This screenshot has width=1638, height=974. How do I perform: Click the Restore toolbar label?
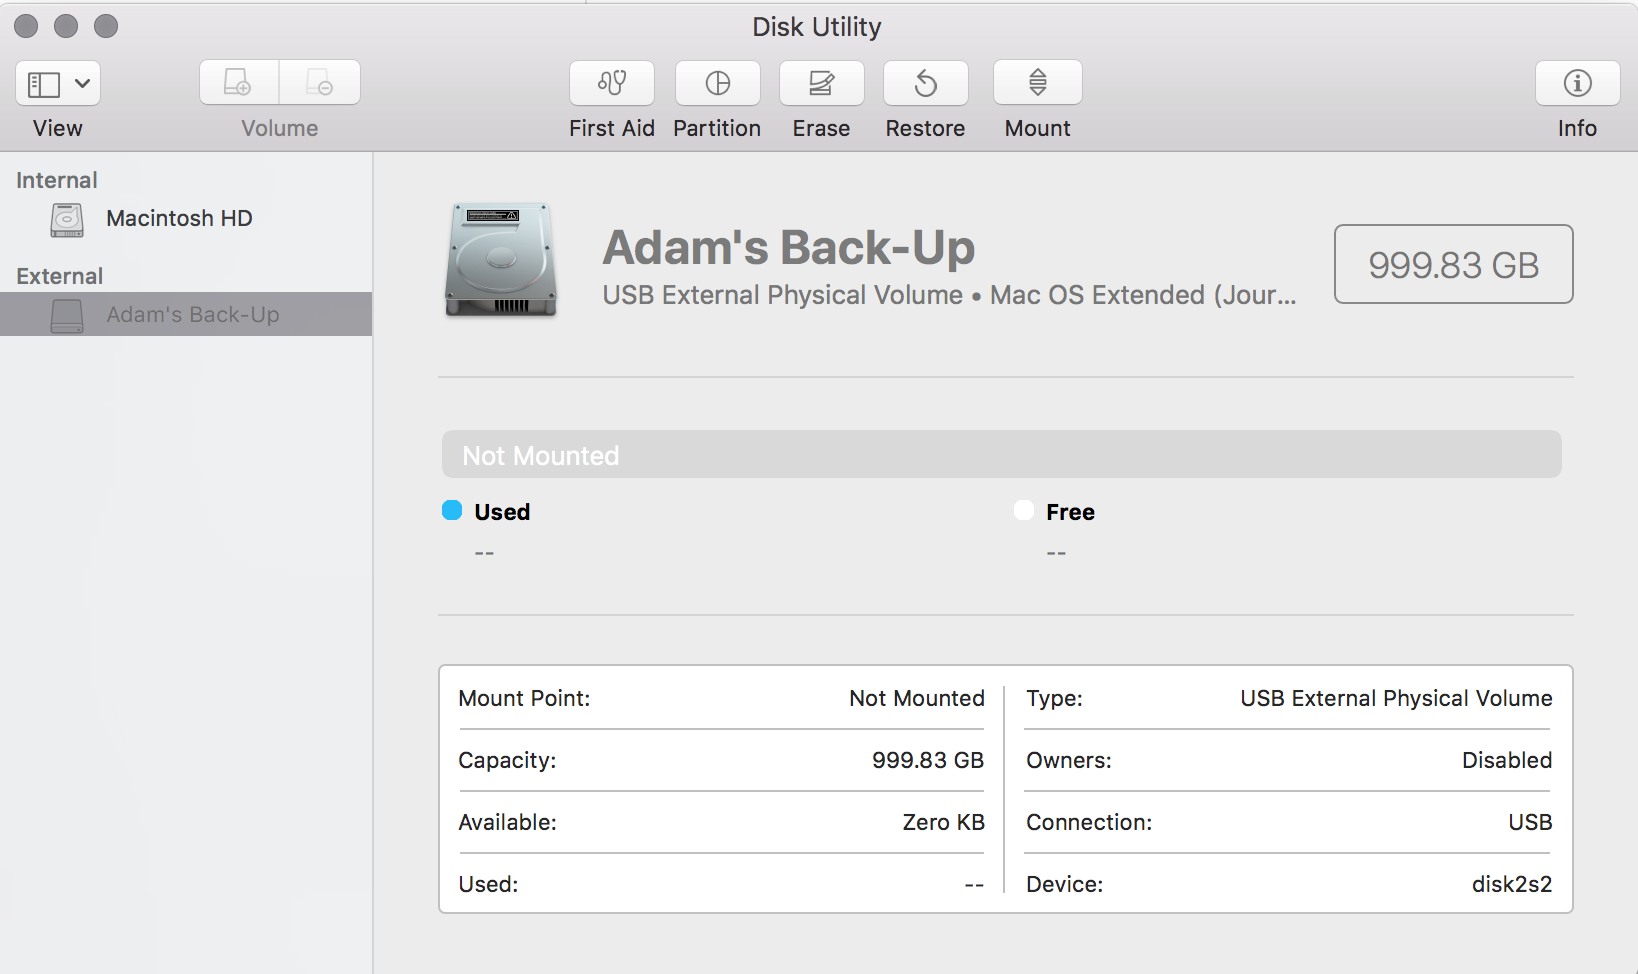tap(926, 128)
